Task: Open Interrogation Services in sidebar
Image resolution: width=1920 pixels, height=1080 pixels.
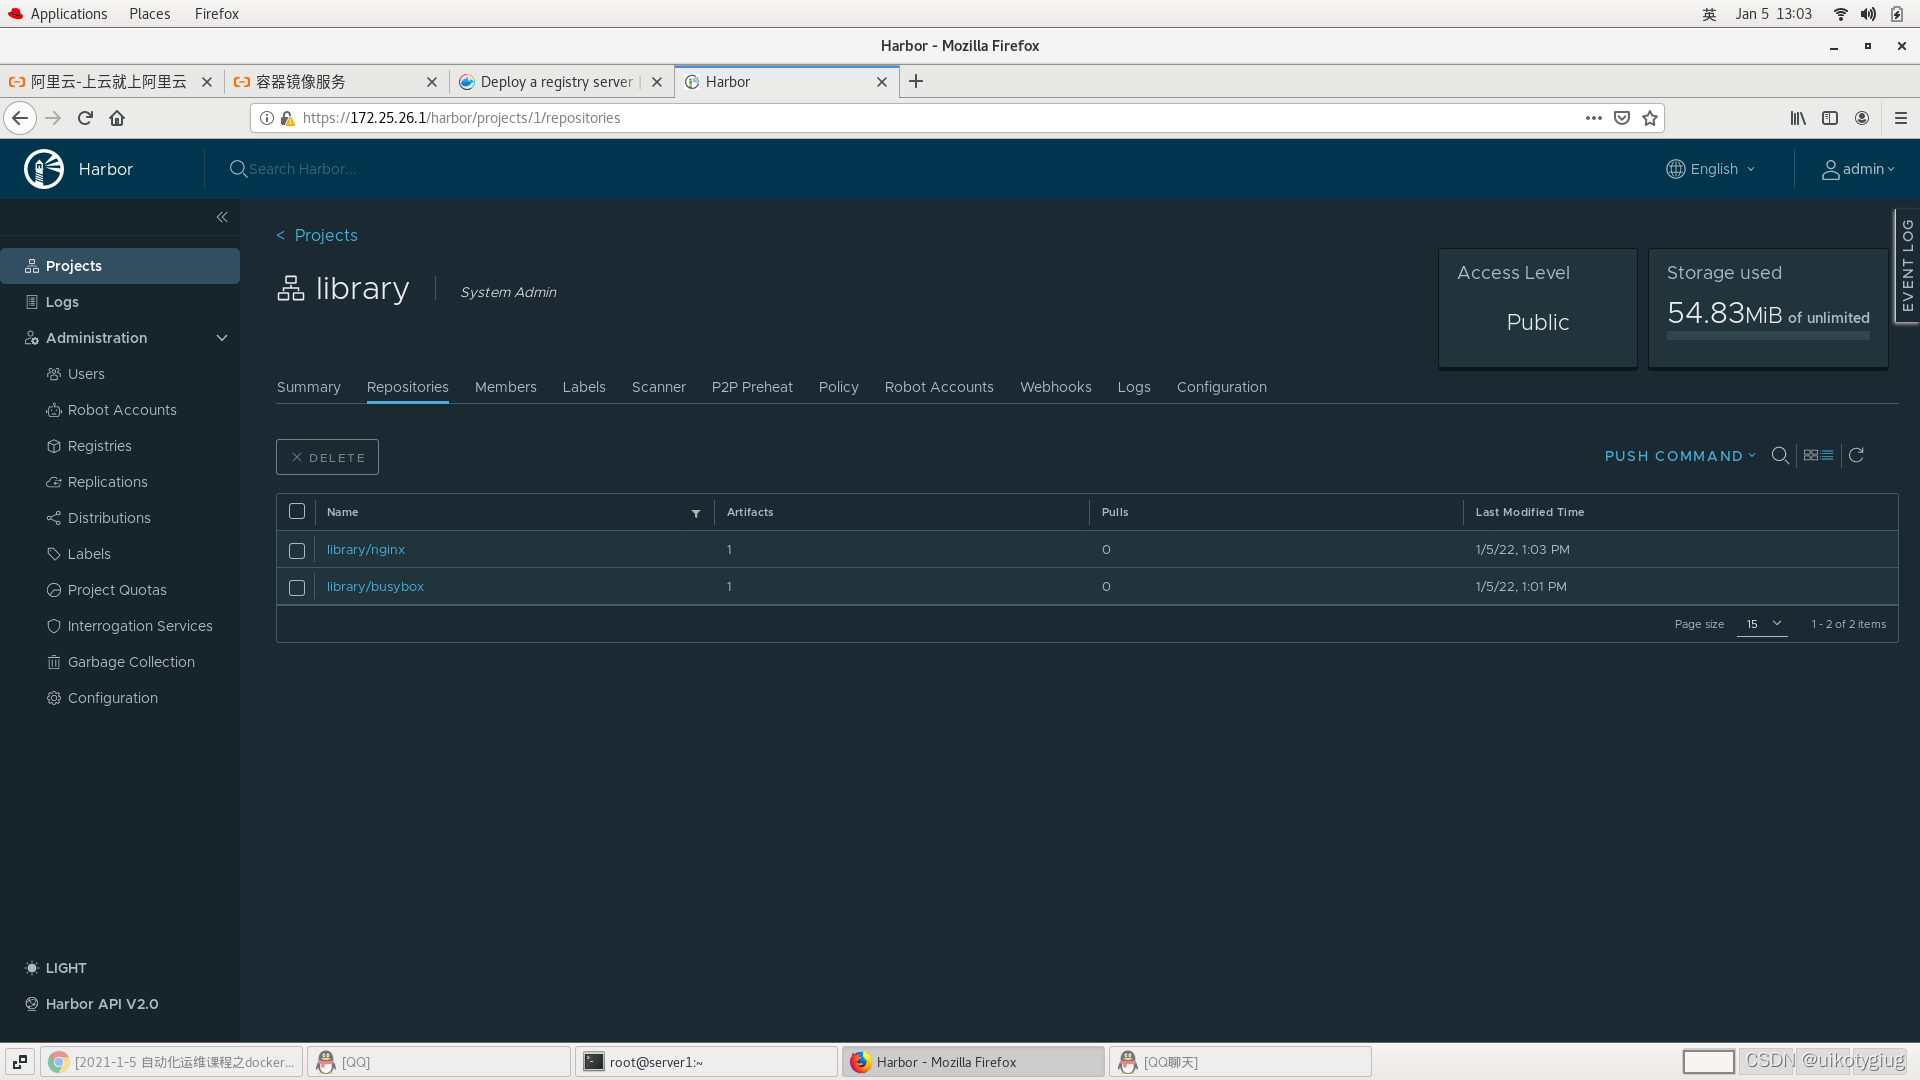Action: point(140,626)
